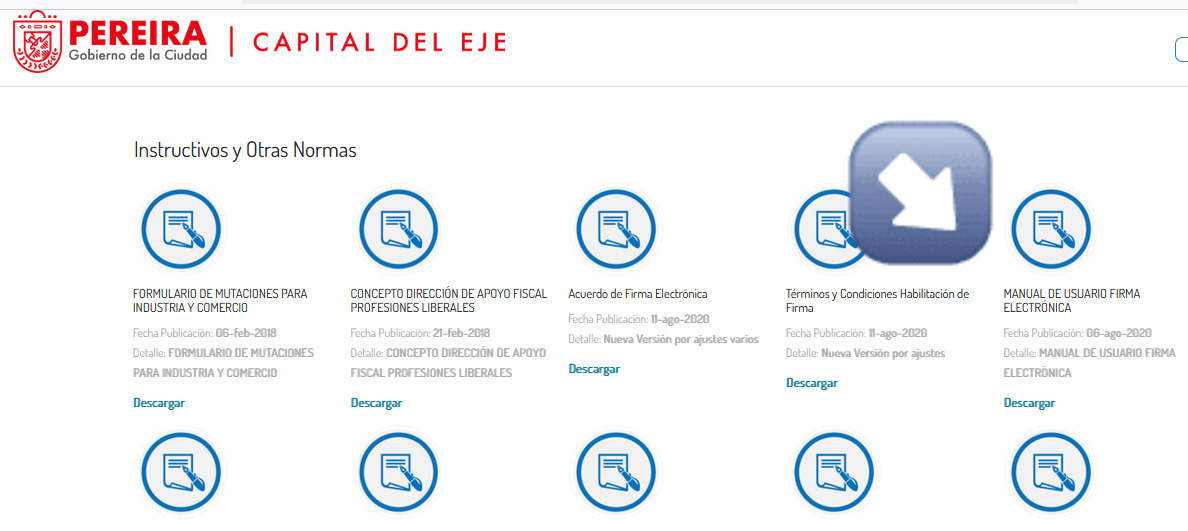The height and width of the screenshot is (531, 1188).
Task: Click the gray Detalle text CONCEPTO DIRECCIÓN DE APOYO
Action: click(x=449, y=364)
